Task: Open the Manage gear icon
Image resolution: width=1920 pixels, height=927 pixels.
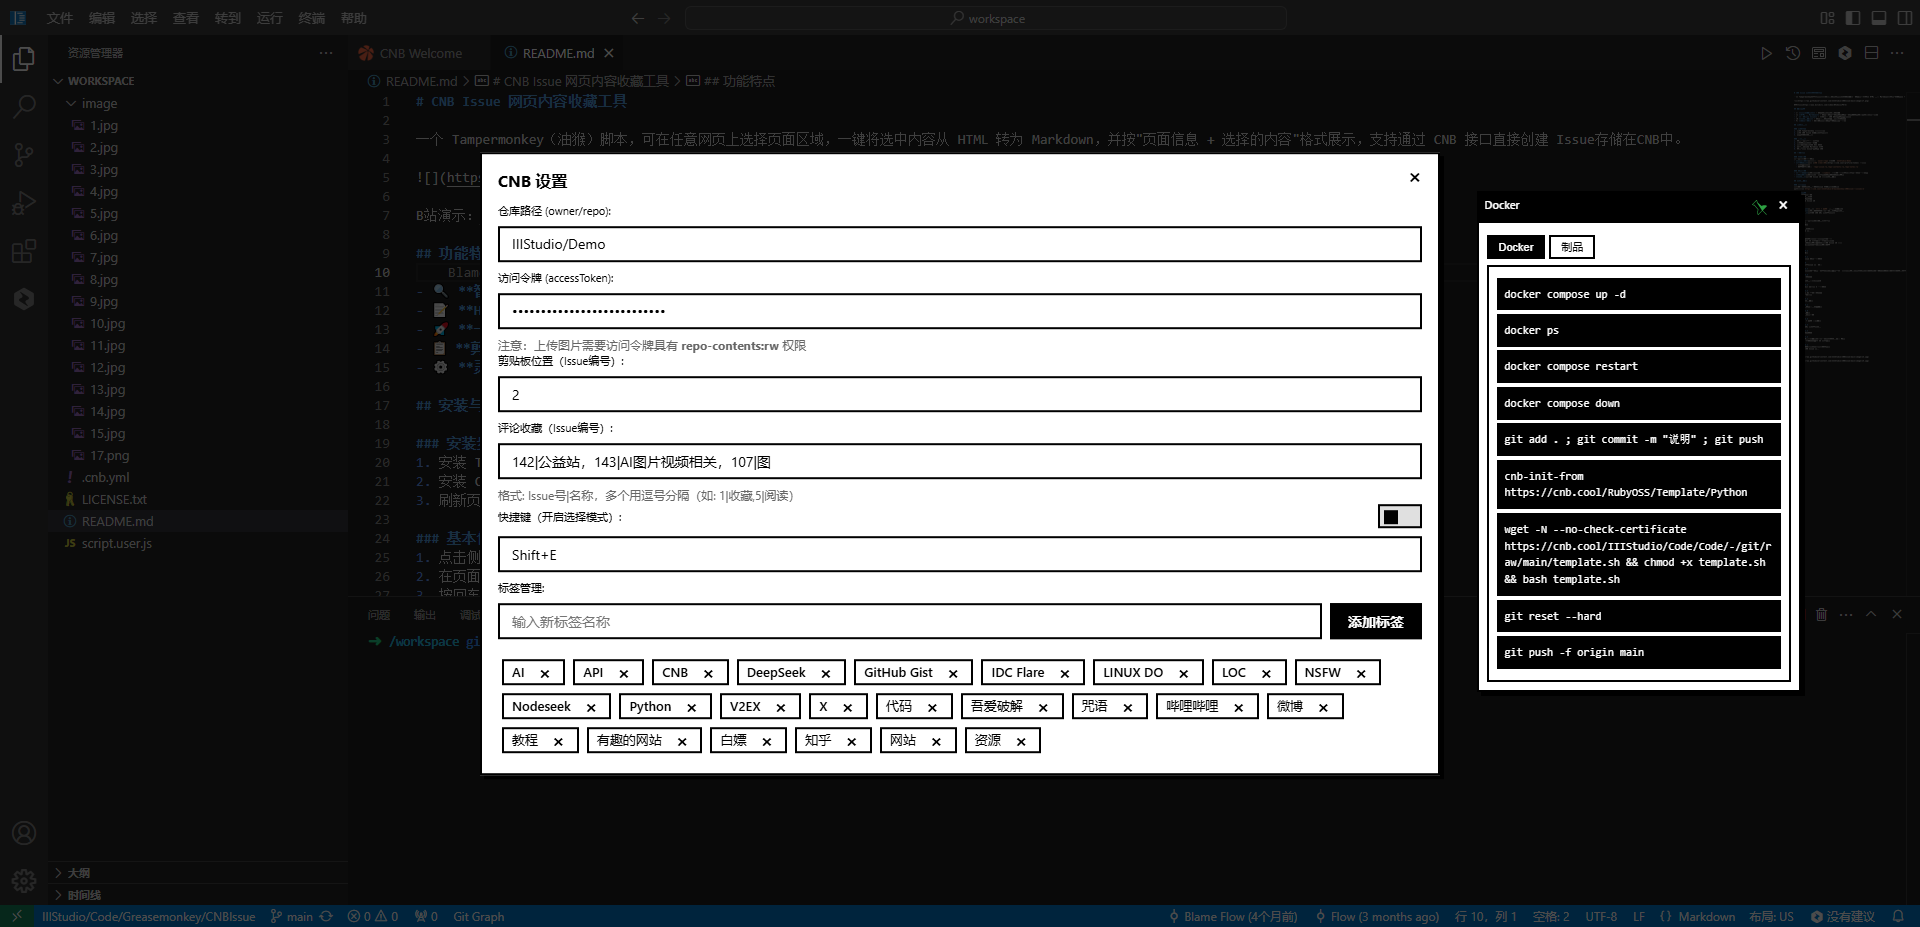Action: [24, 881]
